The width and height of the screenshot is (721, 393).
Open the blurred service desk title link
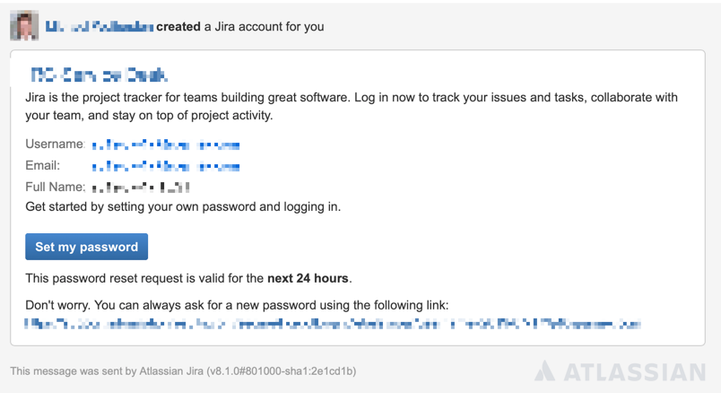point(99,75)
